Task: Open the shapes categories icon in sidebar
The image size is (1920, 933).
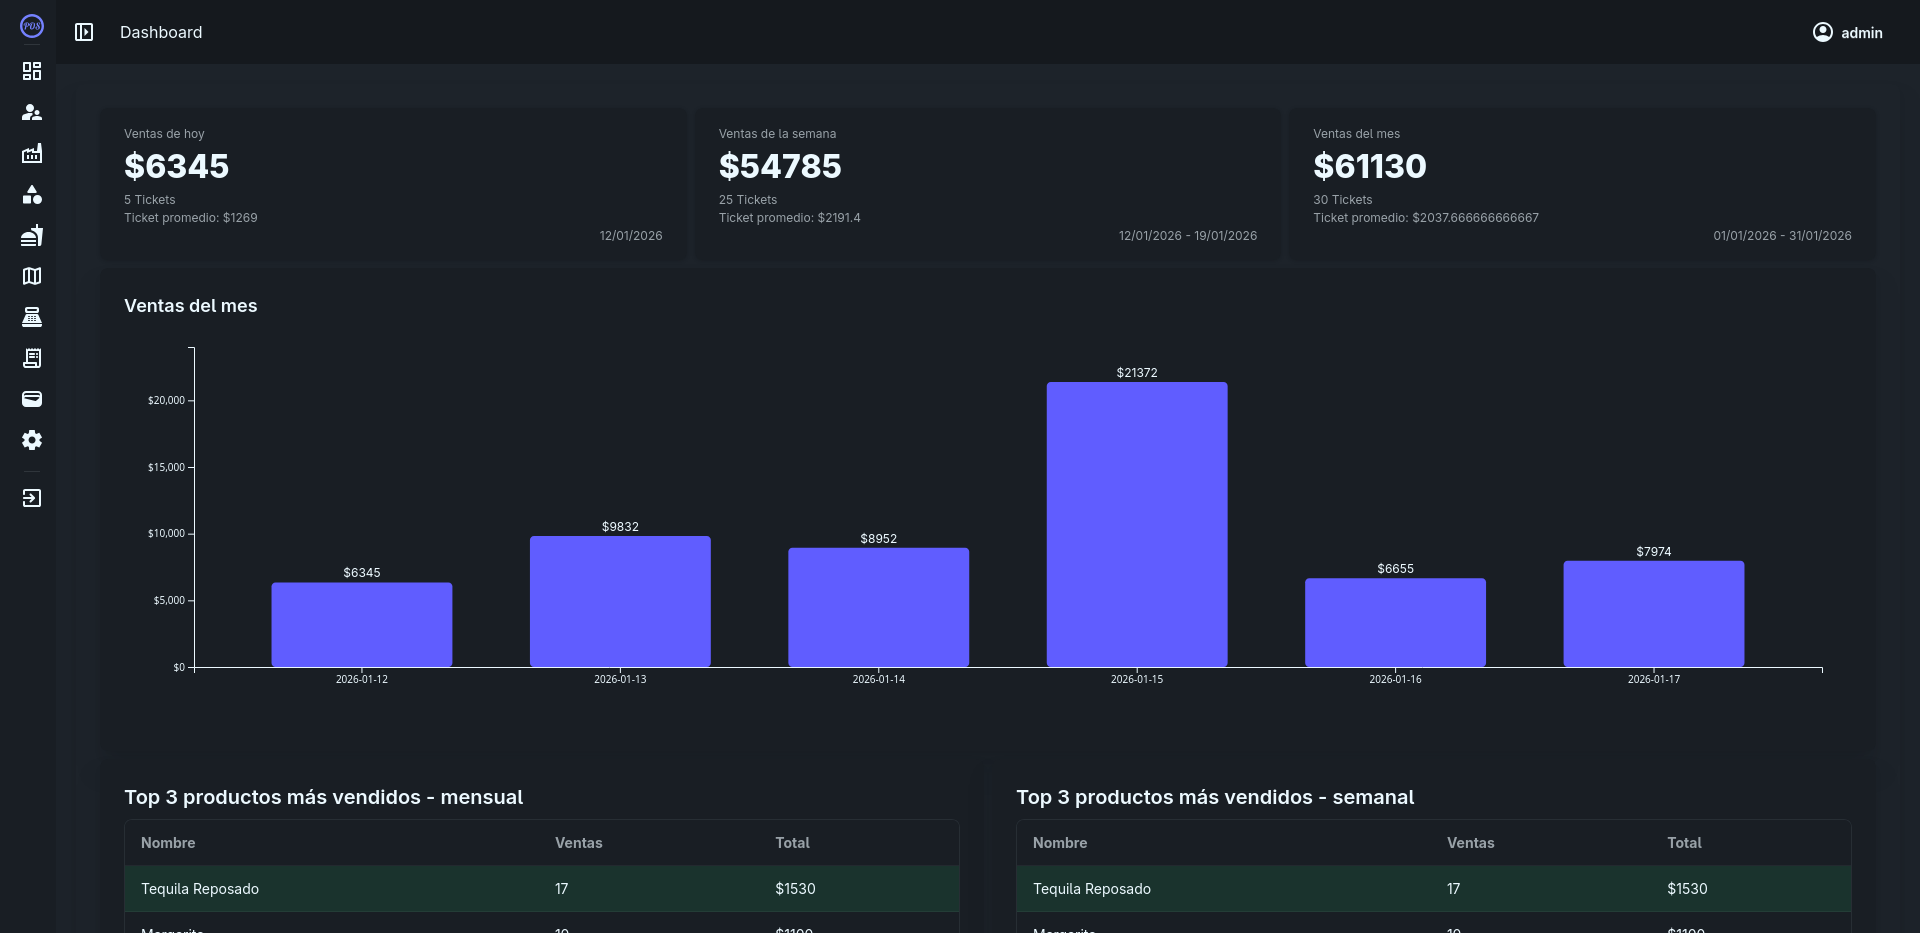Action: coord(32,194)
